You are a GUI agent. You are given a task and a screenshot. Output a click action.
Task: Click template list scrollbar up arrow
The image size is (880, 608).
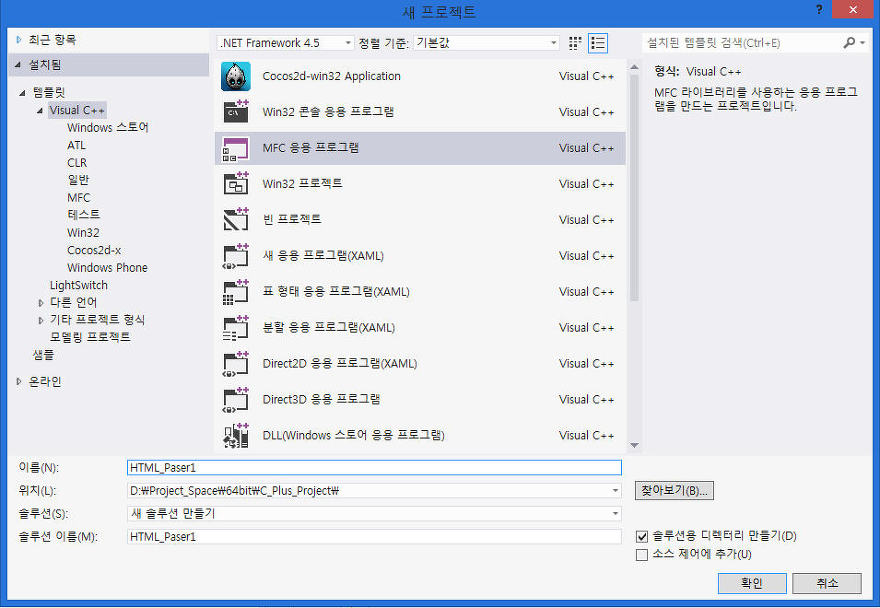click(634, 67)
